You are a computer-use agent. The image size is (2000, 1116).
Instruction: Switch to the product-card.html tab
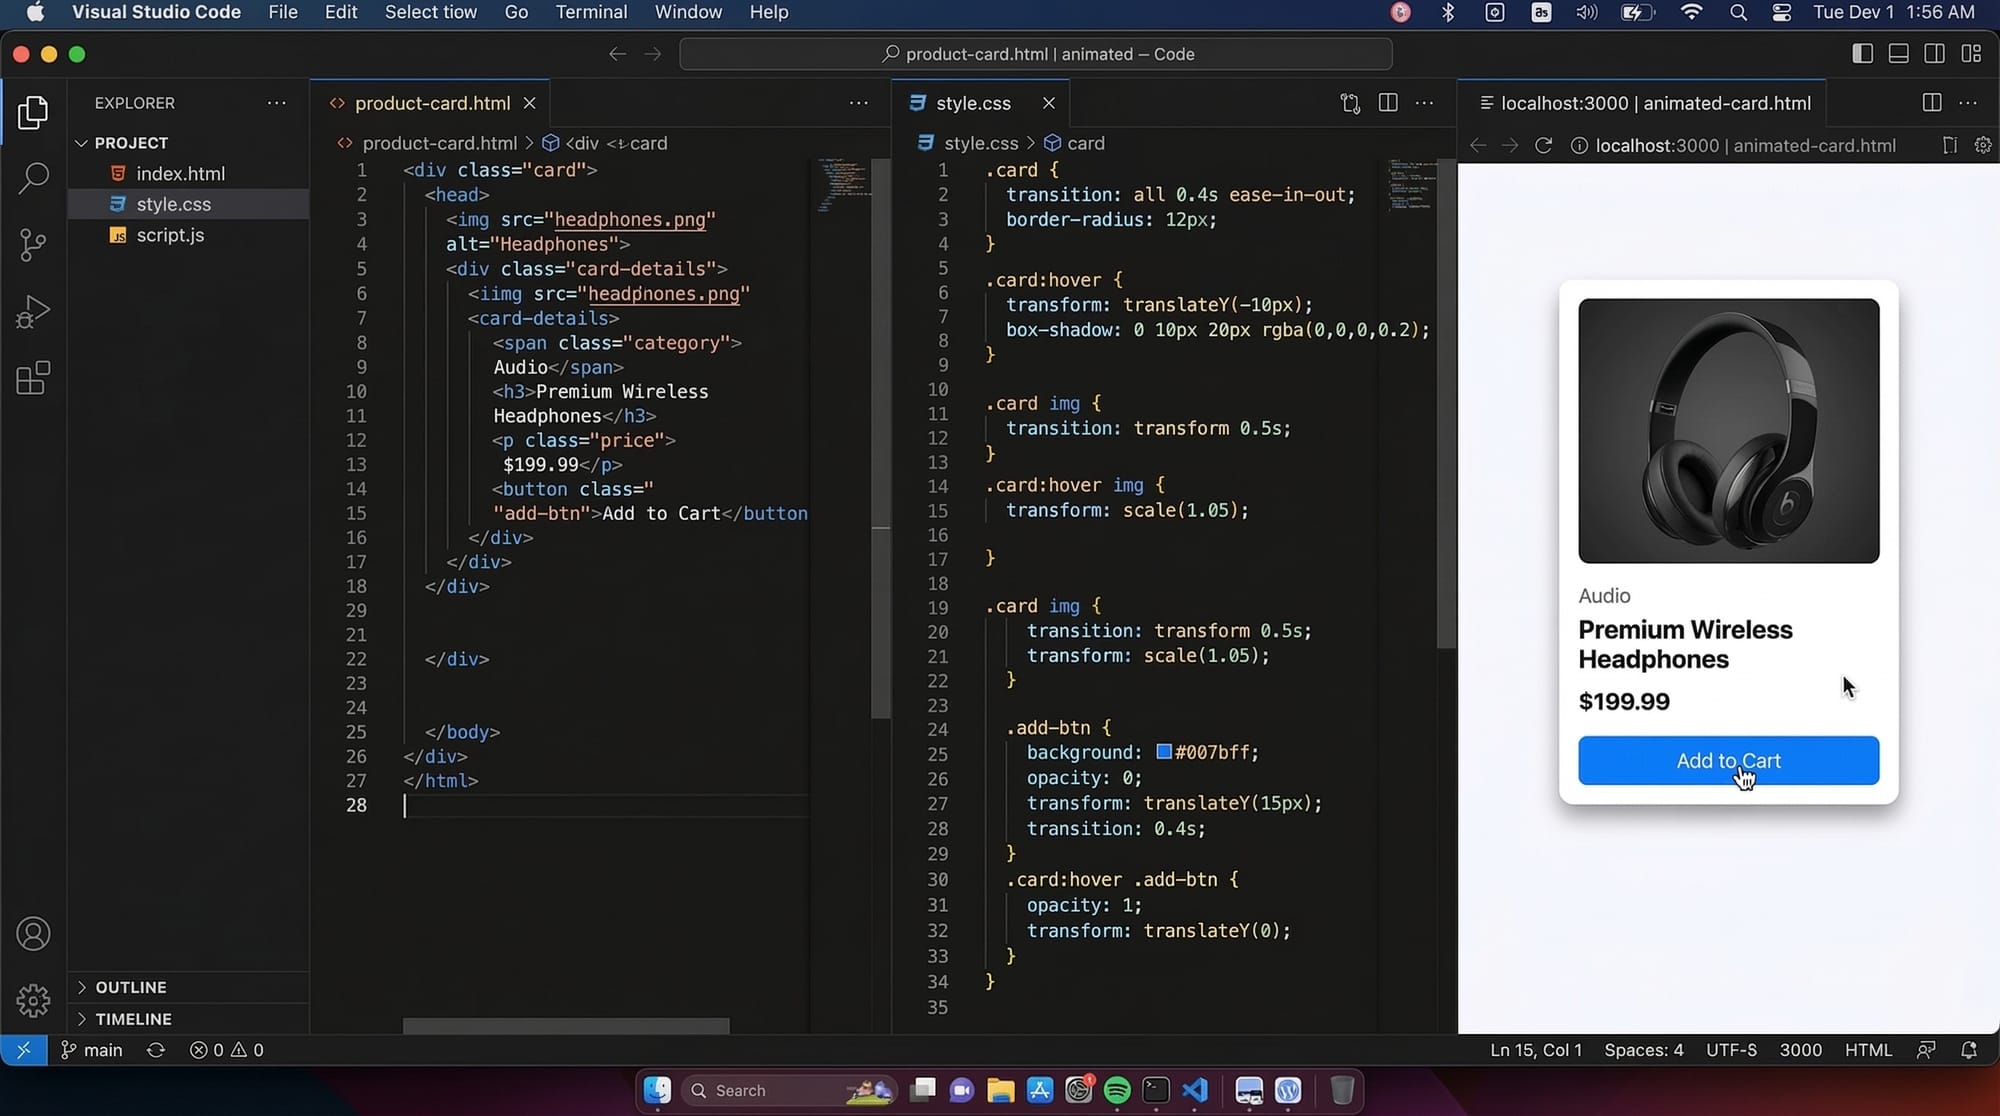432,103
